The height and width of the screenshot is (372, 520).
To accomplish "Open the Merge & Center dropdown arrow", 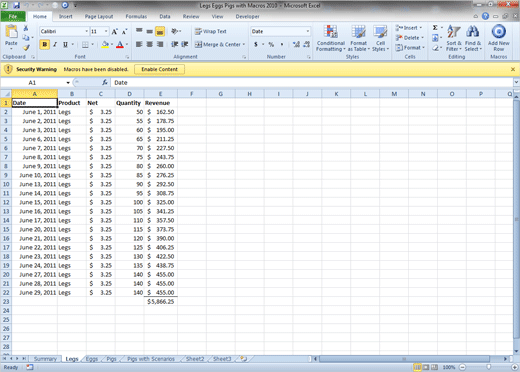I will tap(244, 44).
